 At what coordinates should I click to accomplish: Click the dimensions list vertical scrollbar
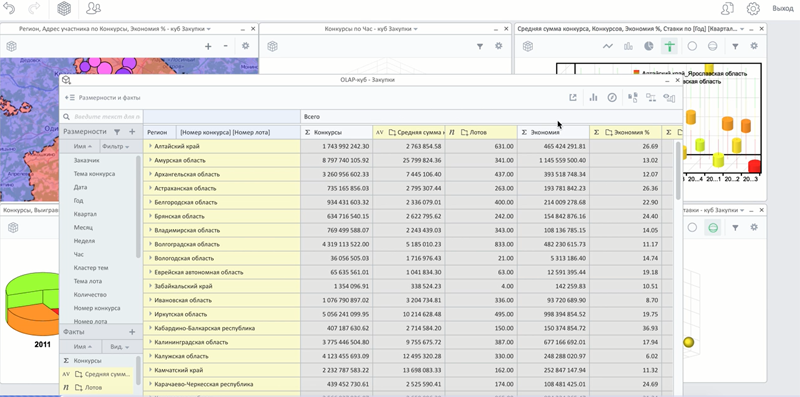pos(138,207)
